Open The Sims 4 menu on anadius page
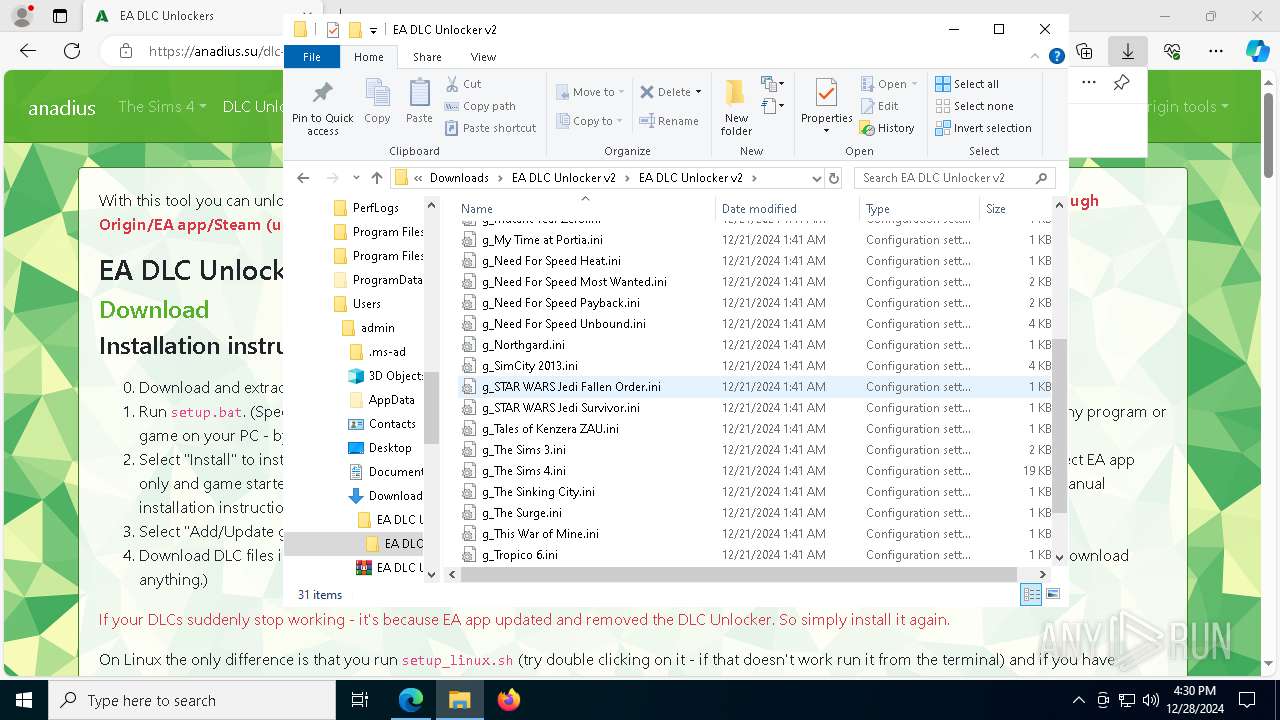This screenshot has width=1280, height=720. click(x=162, y=106)
